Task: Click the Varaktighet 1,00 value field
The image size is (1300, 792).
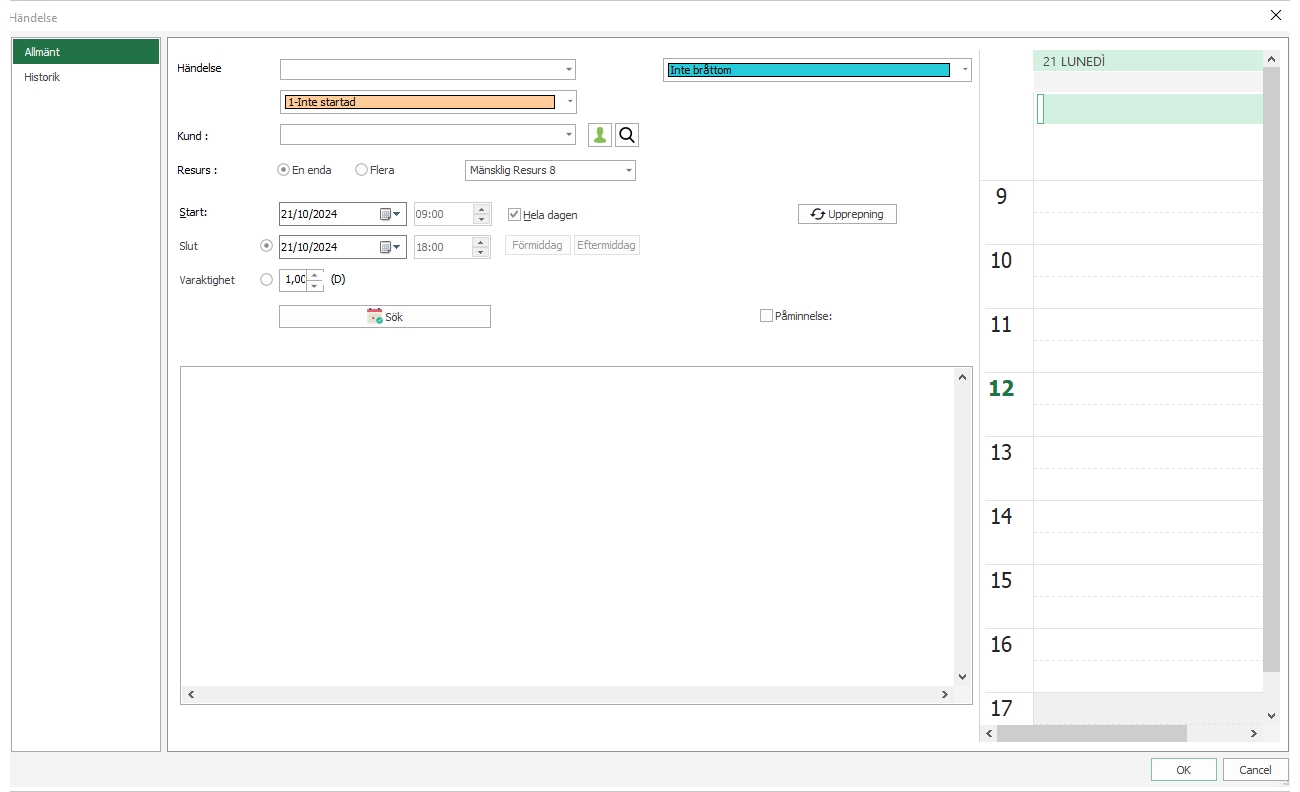Action: tap(294, 280)
